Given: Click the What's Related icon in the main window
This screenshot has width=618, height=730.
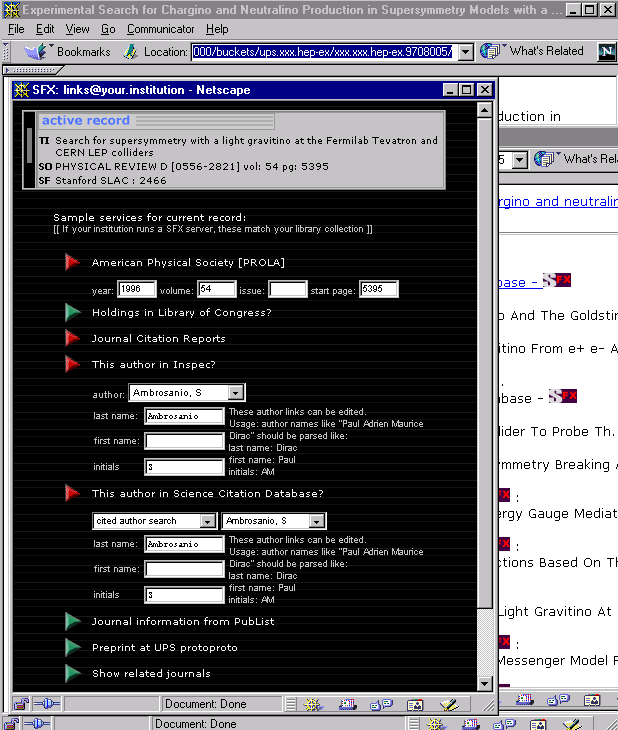Looking at the screenshot, I should (490, 51).
